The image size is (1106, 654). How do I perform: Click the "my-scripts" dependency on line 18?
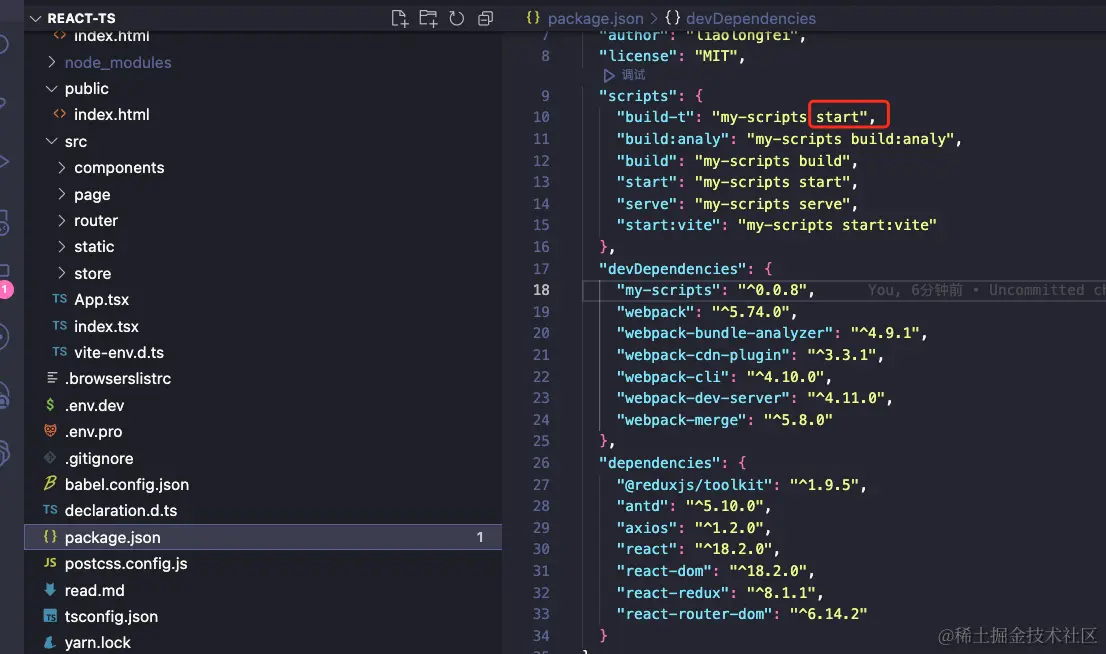tap(667, 290)
